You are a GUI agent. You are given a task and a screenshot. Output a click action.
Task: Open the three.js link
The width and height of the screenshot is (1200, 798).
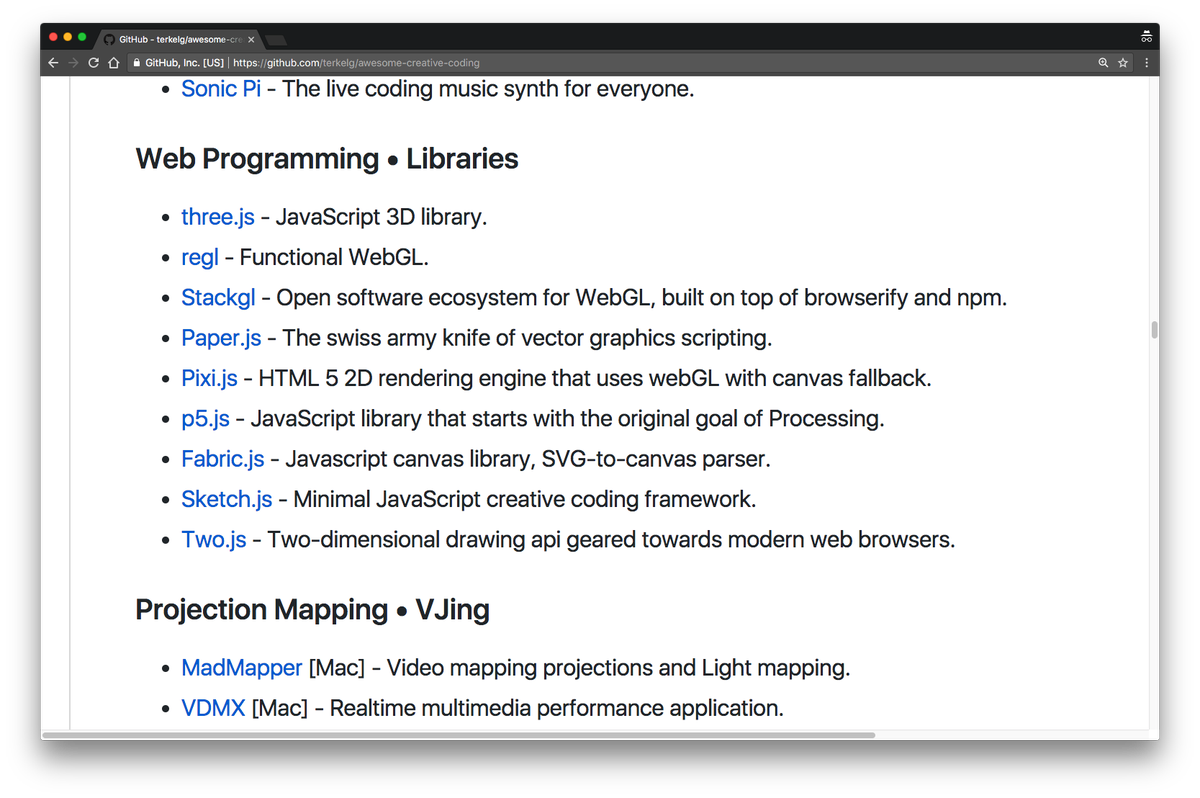pos(218,217)
